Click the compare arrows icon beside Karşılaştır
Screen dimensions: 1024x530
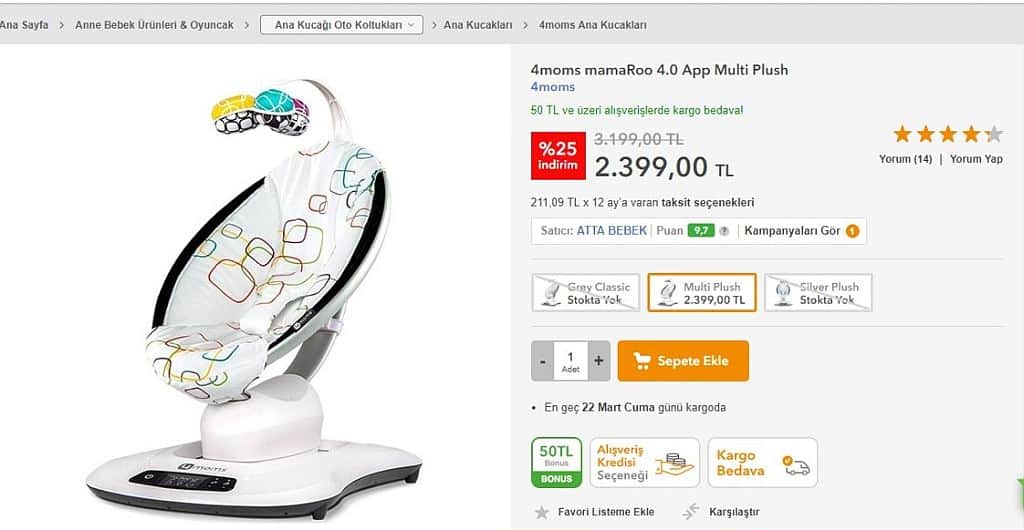[x=690, y=512]
